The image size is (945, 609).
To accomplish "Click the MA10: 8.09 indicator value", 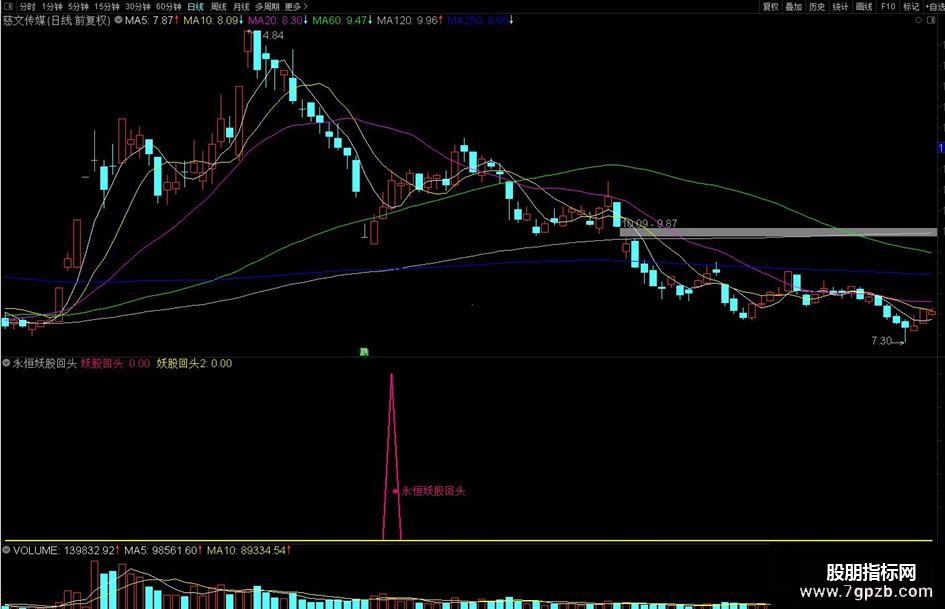I will coord(213,20).
